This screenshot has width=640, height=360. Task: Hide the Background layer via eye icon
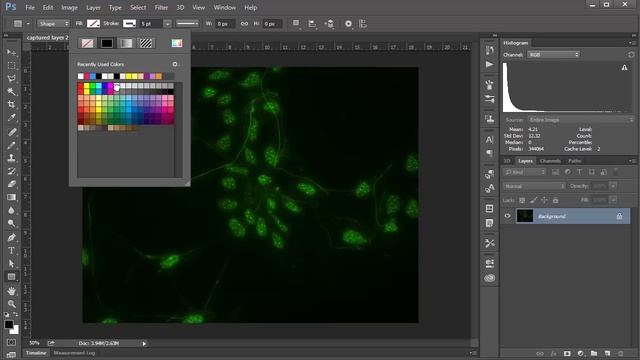[507, 216]
